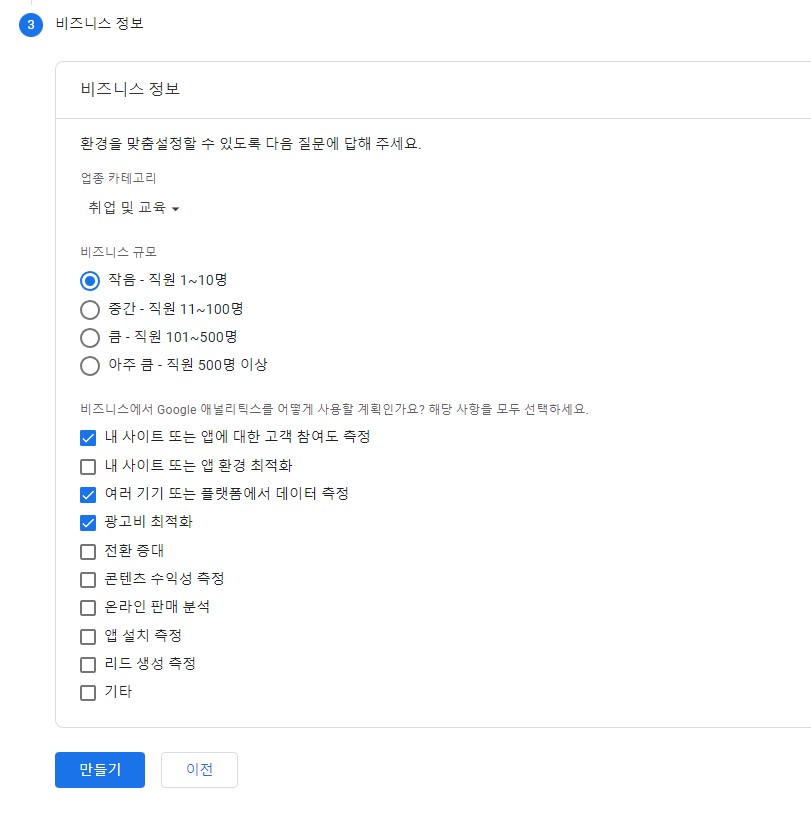Viewport: 811px width, 818px height.
Task: Check the 기타 checkbox
Action: 88,692
